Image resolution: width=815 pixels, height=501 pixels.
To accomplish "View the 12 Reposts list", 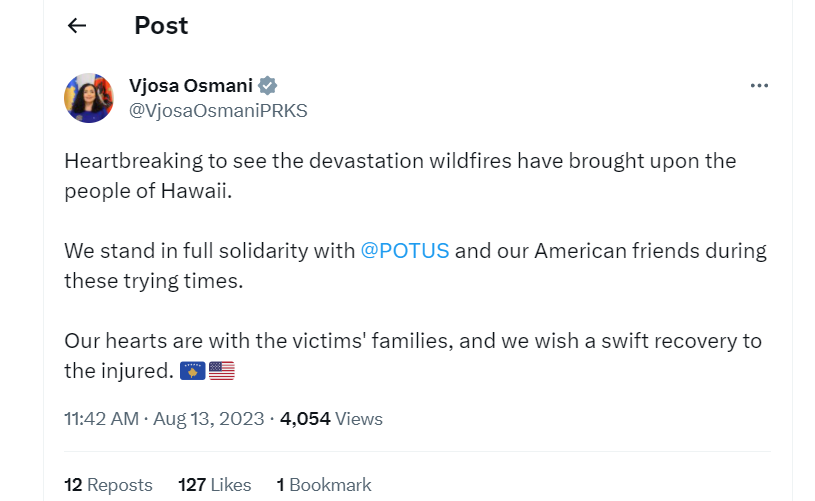I will click(108, 485).
